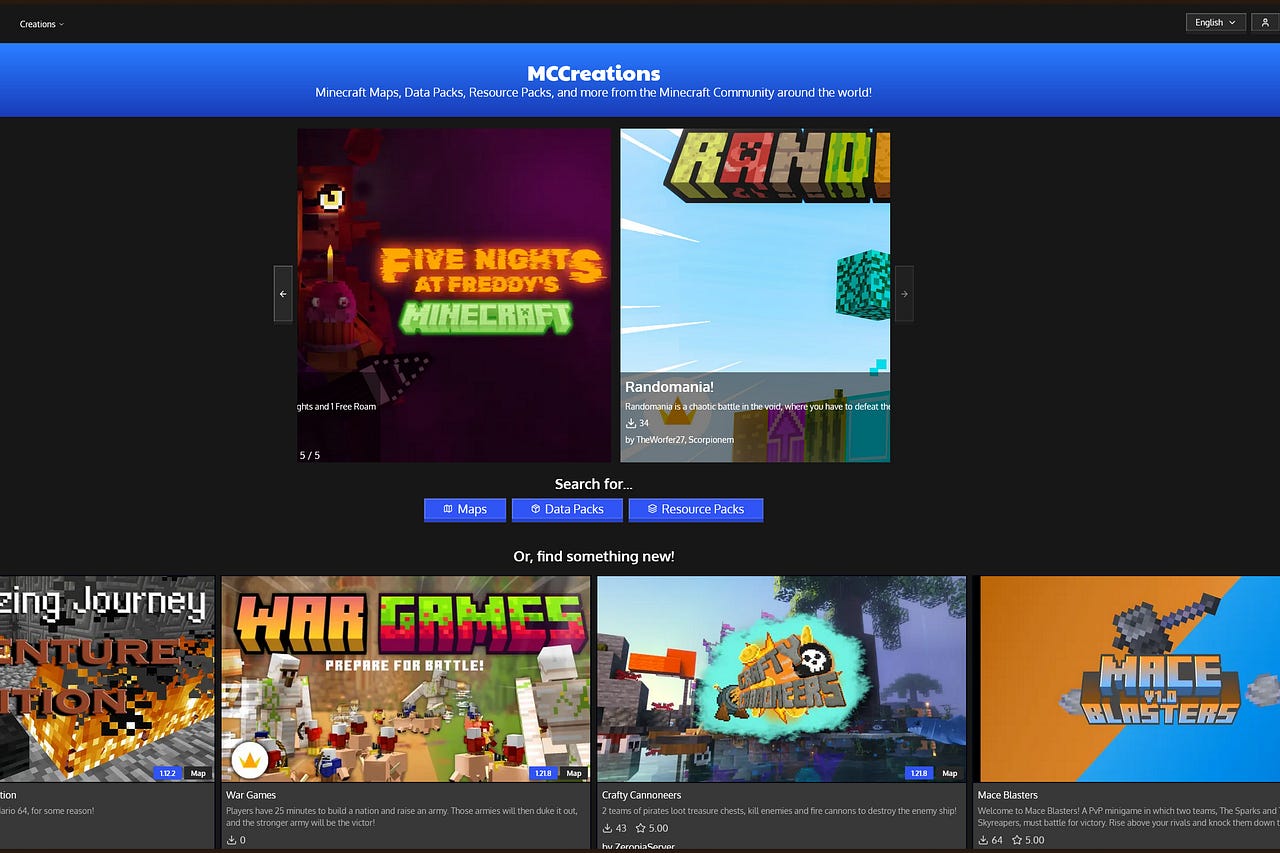The width and height of the screenshot is (1280, 853).
Task: Open the War Games card image
Action: pos(406,679)
